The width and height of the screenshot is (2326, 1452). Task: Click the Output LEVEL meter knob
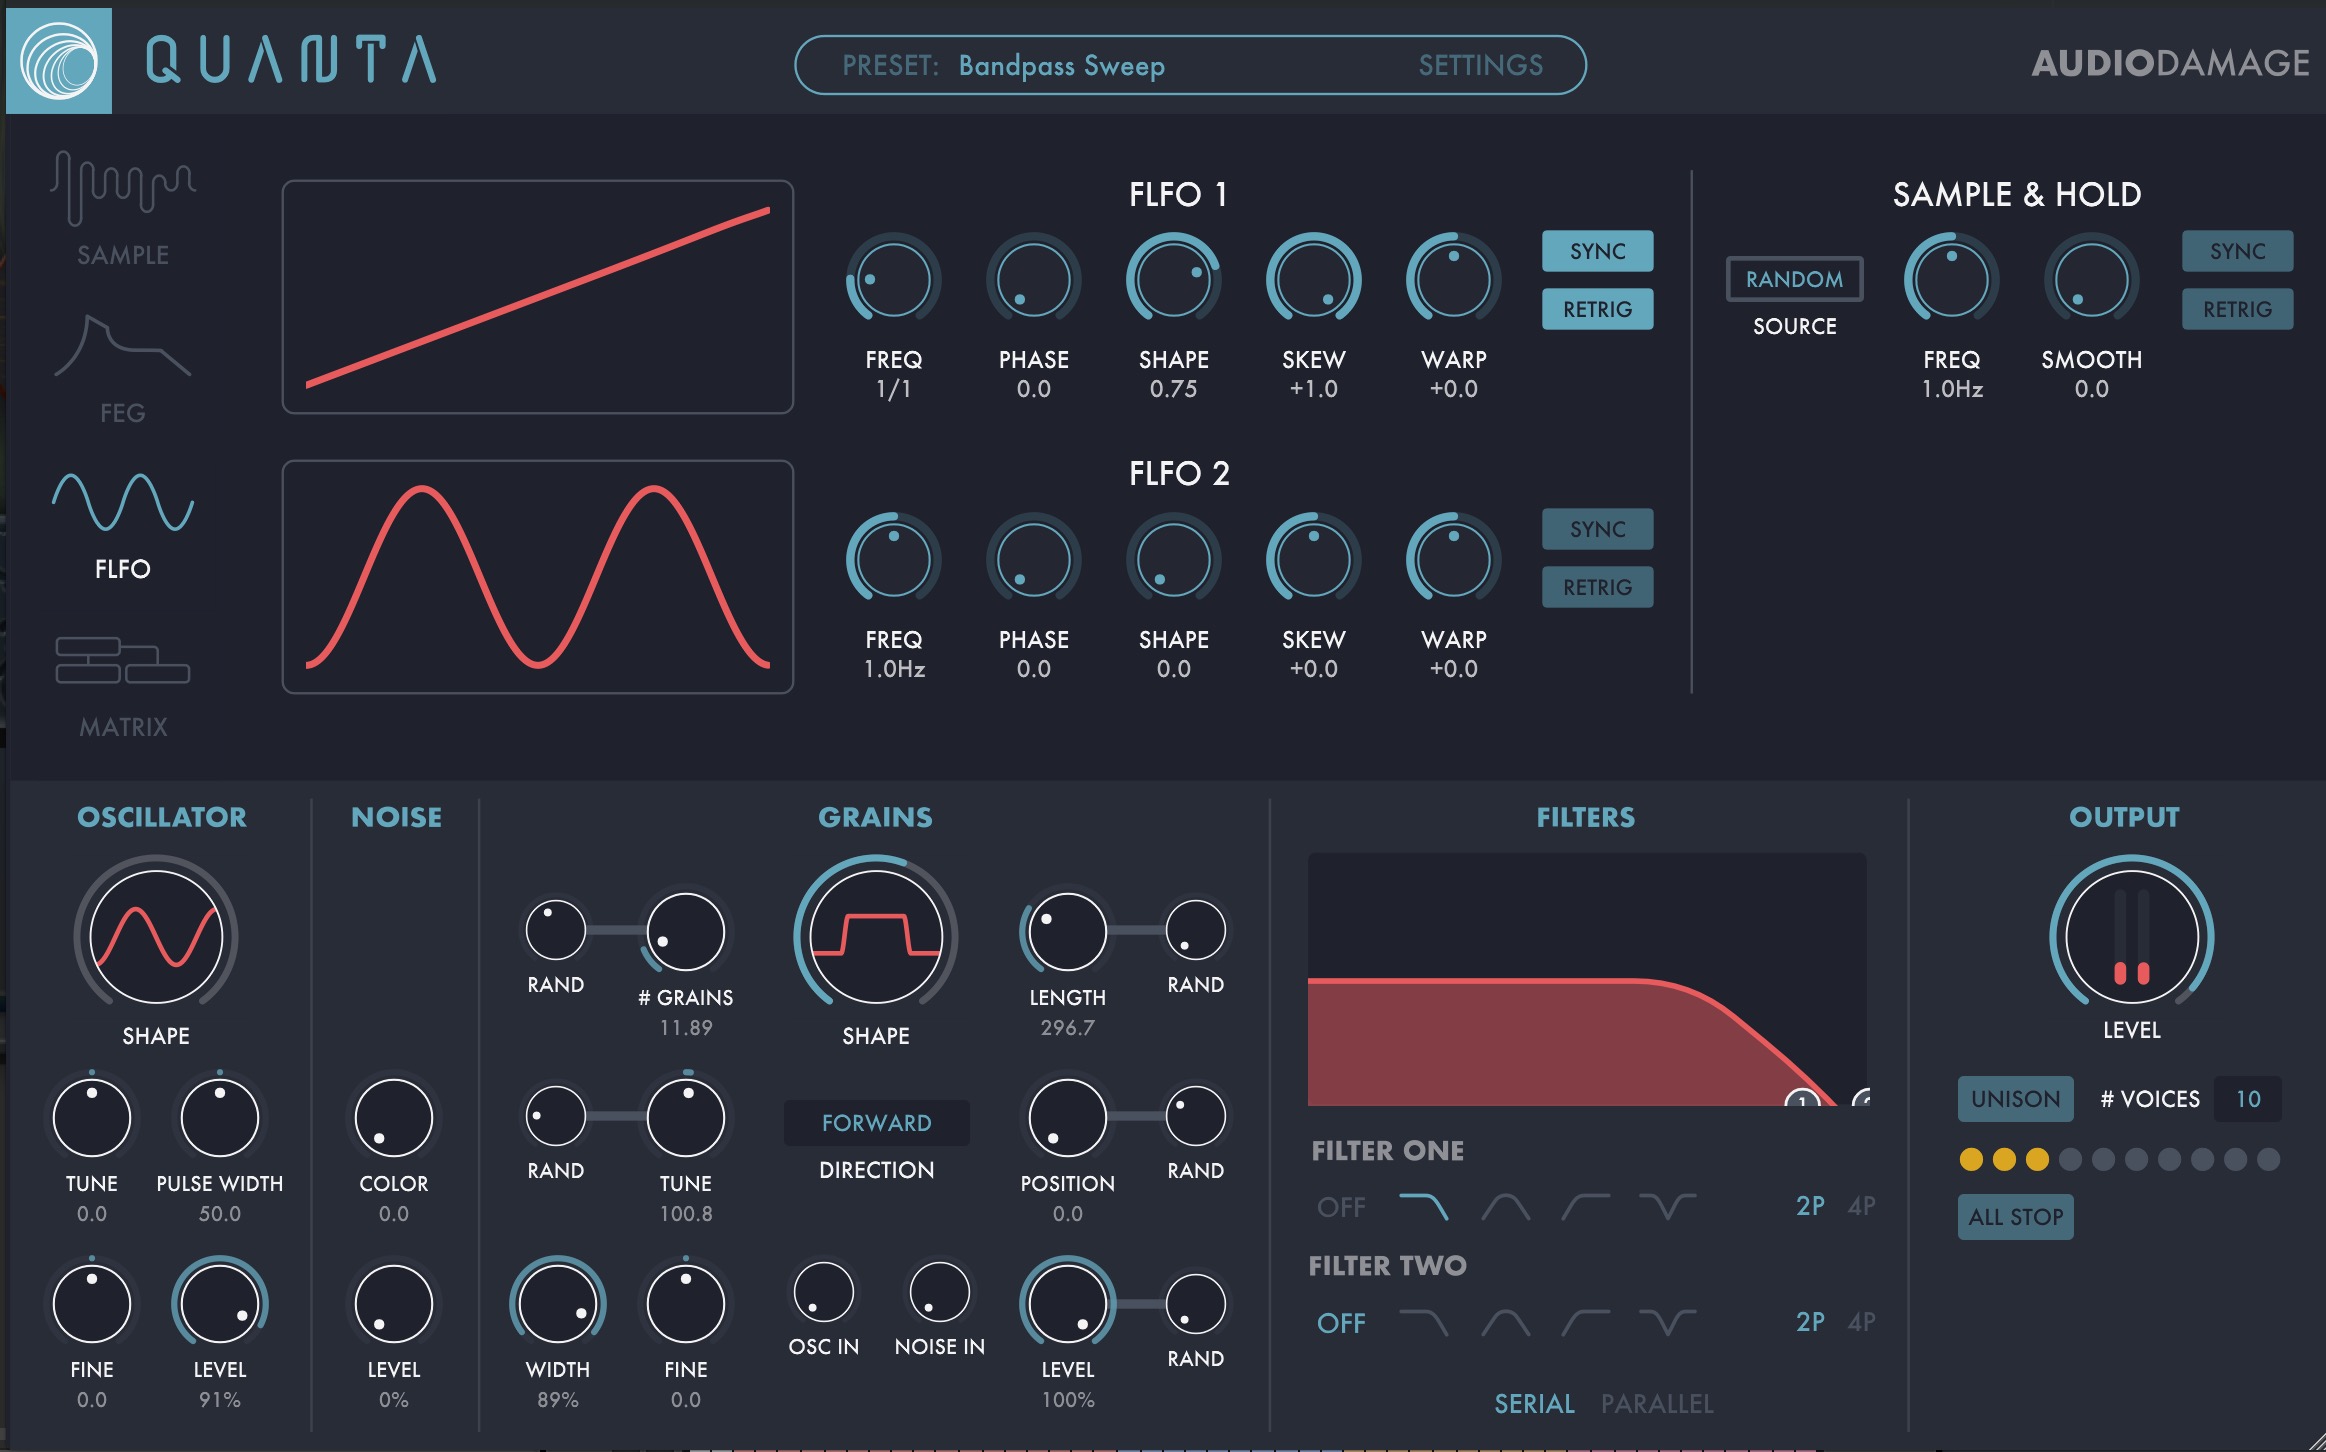pos(2131,936)
